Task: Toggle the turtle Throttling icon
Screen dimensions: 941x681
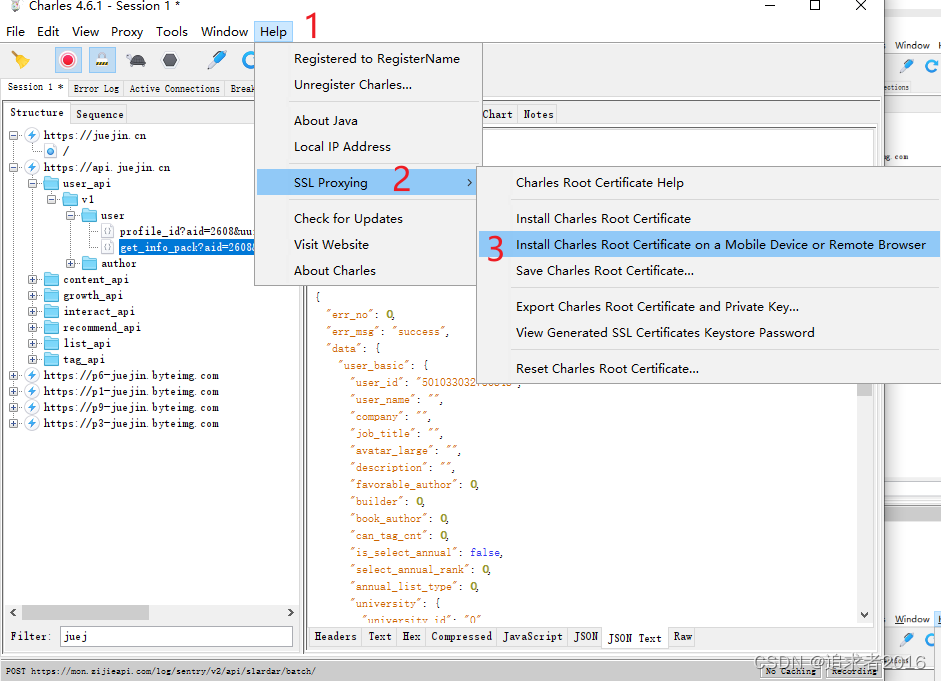Action: (136, 60)
